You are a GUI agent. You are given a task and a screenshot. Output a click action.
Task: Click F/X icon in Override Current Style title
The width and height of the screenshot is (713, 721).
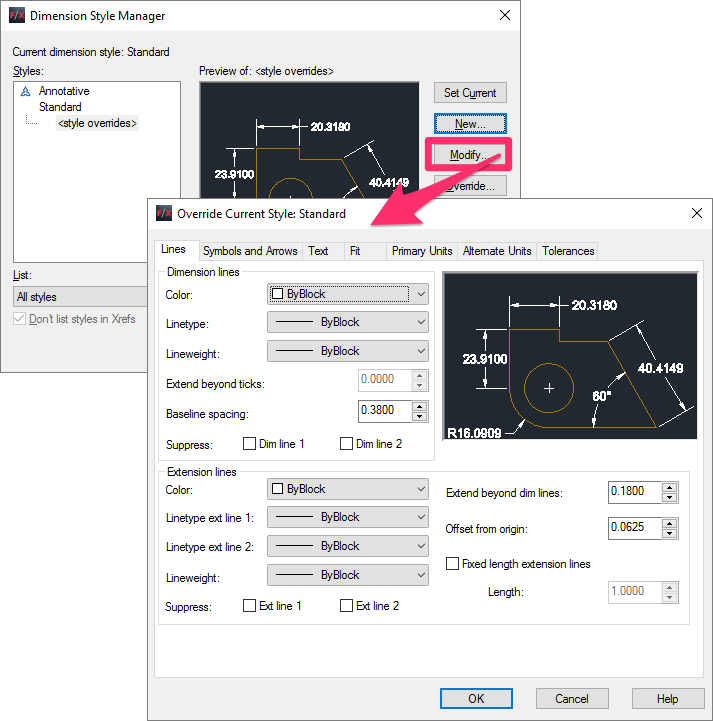click(164, 213)
